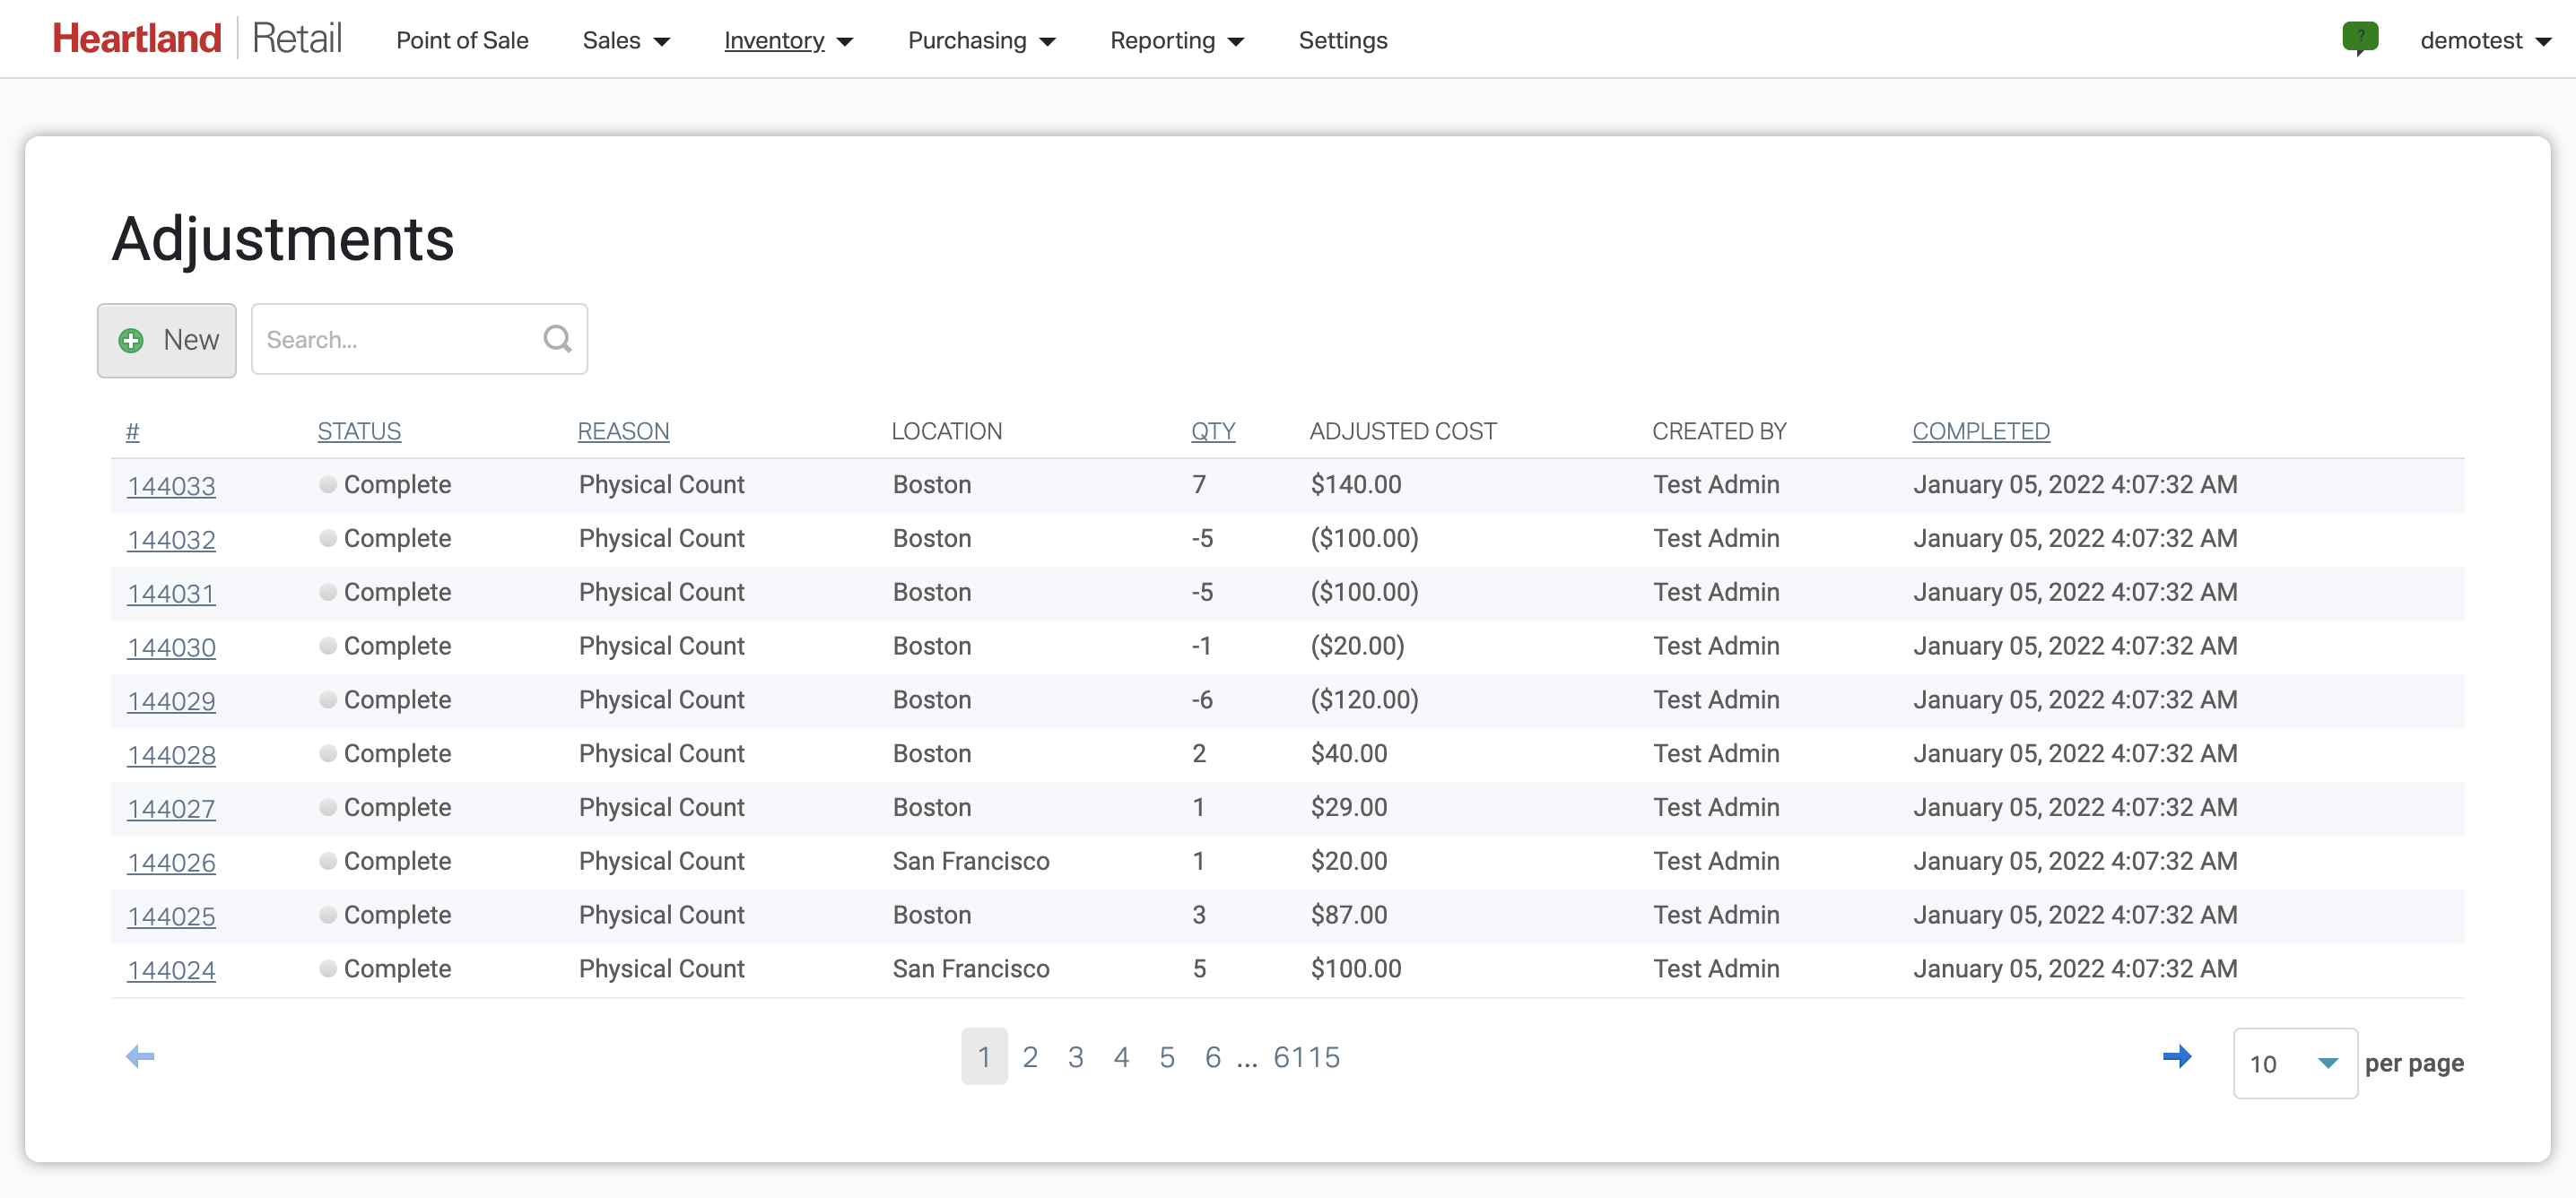This screenshot has height=1198, width=2576.
Task: Open the Purchasing dropdown
Action: 981,40
